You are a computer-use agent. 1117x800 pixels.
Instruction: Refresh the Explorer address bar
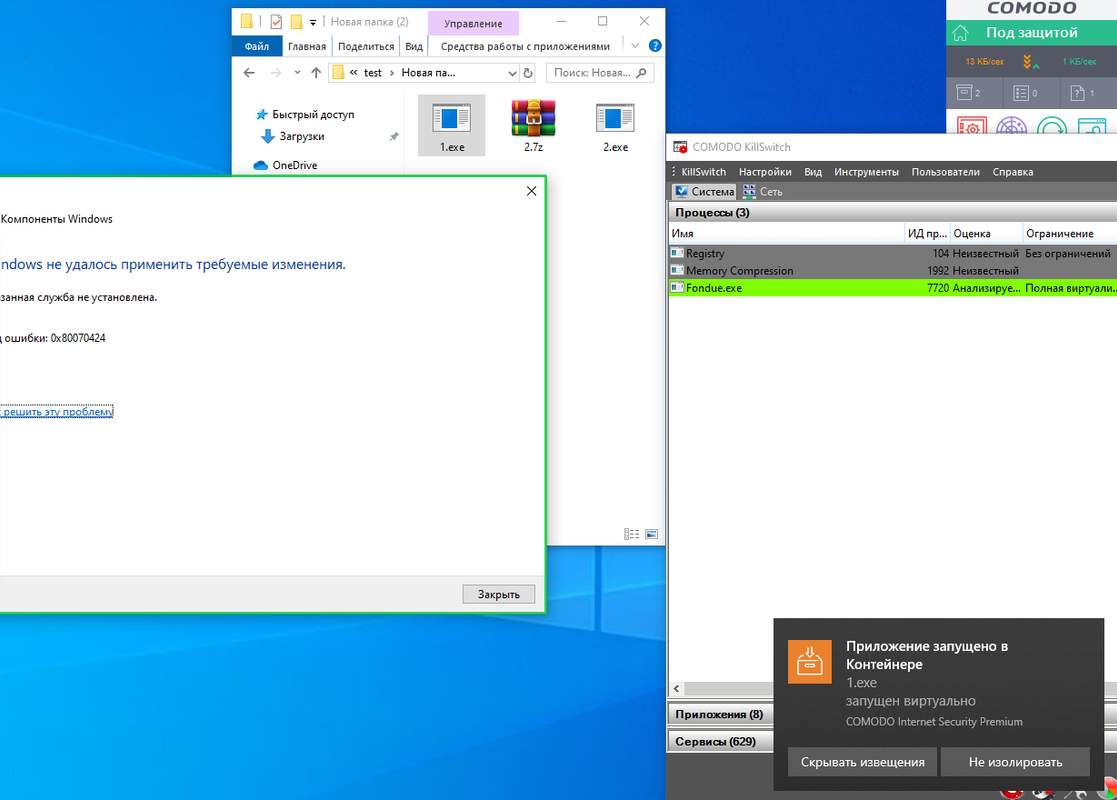pyautogui.click(x=528, y=73)
